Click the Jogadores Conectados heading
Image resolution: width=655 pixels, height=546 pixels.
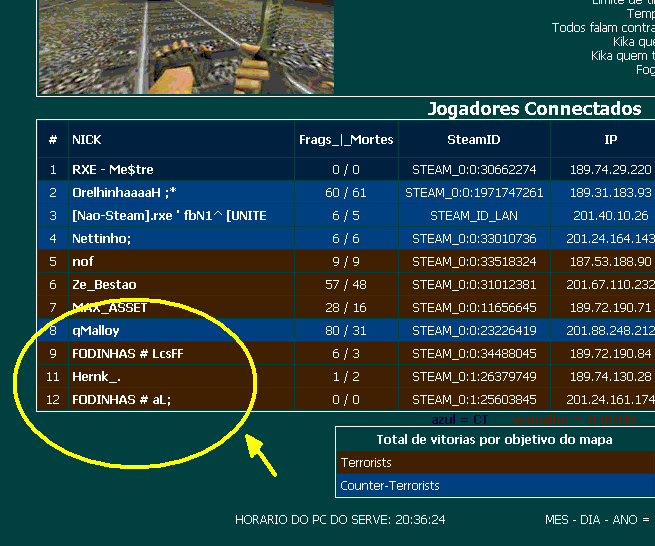(x=534, y=108)
